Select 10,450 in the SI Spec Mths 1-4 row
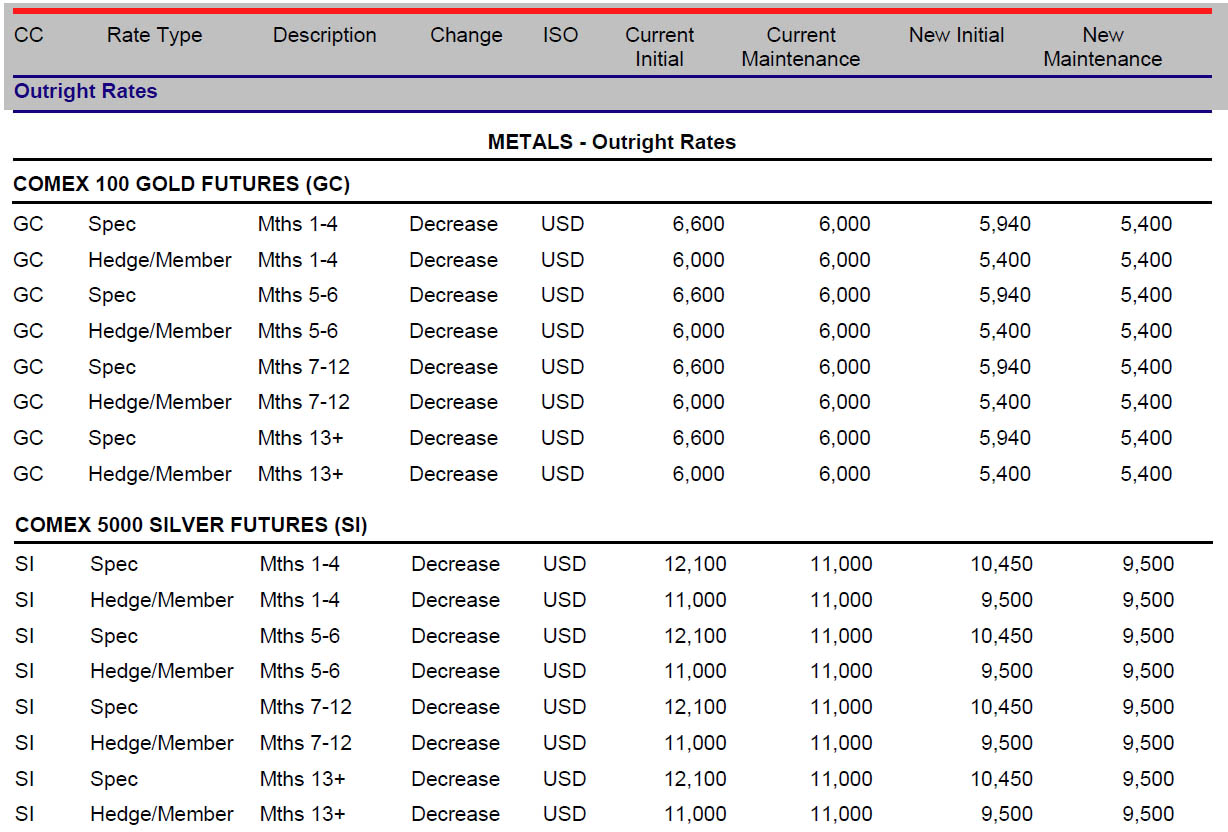Screen dimensions: 1228x832 (1002, 564)
